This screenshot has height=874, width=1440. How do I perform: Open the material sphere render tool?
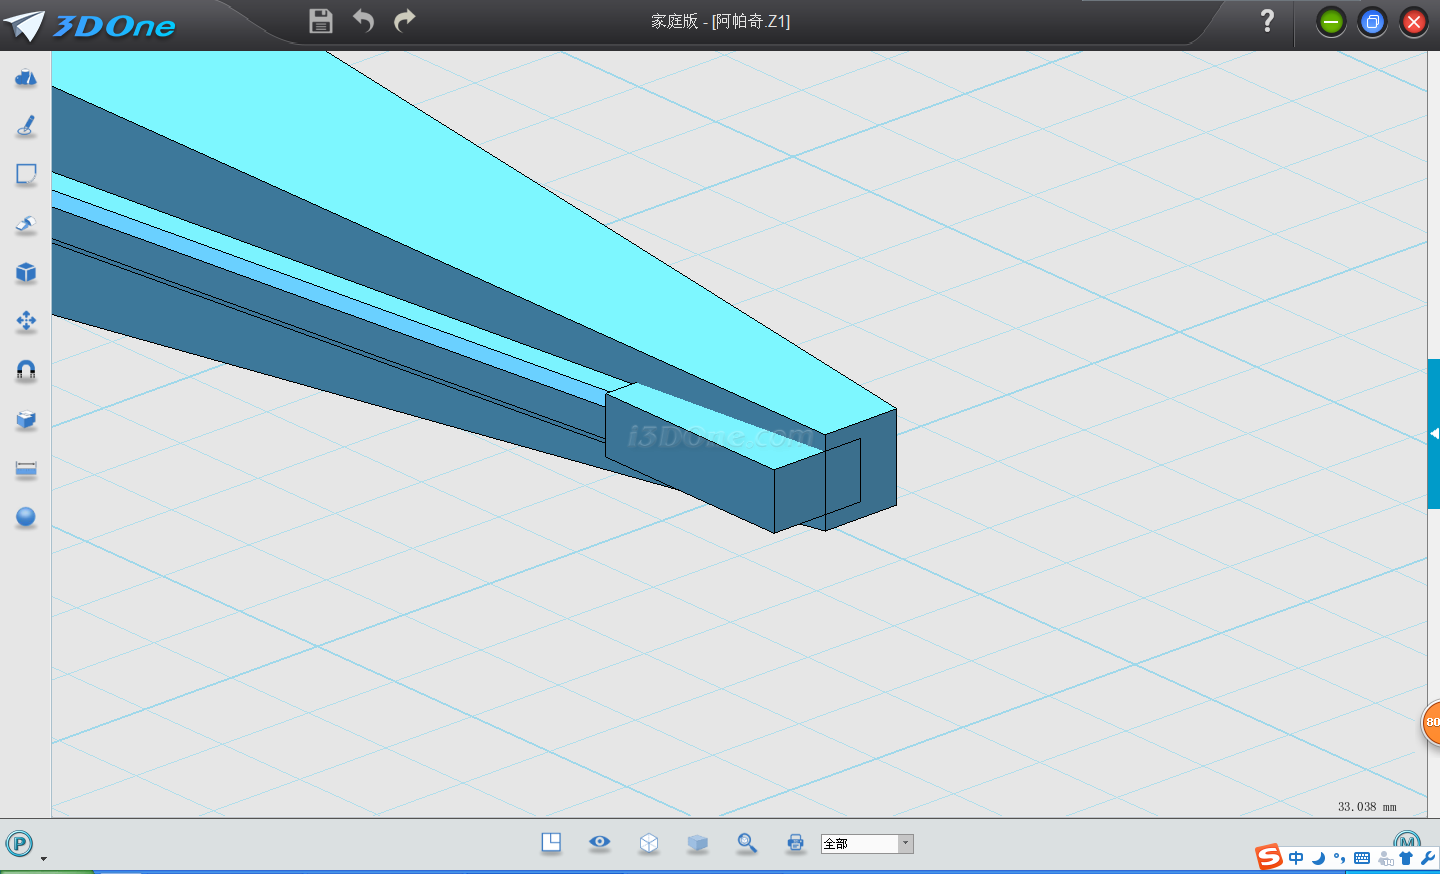point(26,517)
